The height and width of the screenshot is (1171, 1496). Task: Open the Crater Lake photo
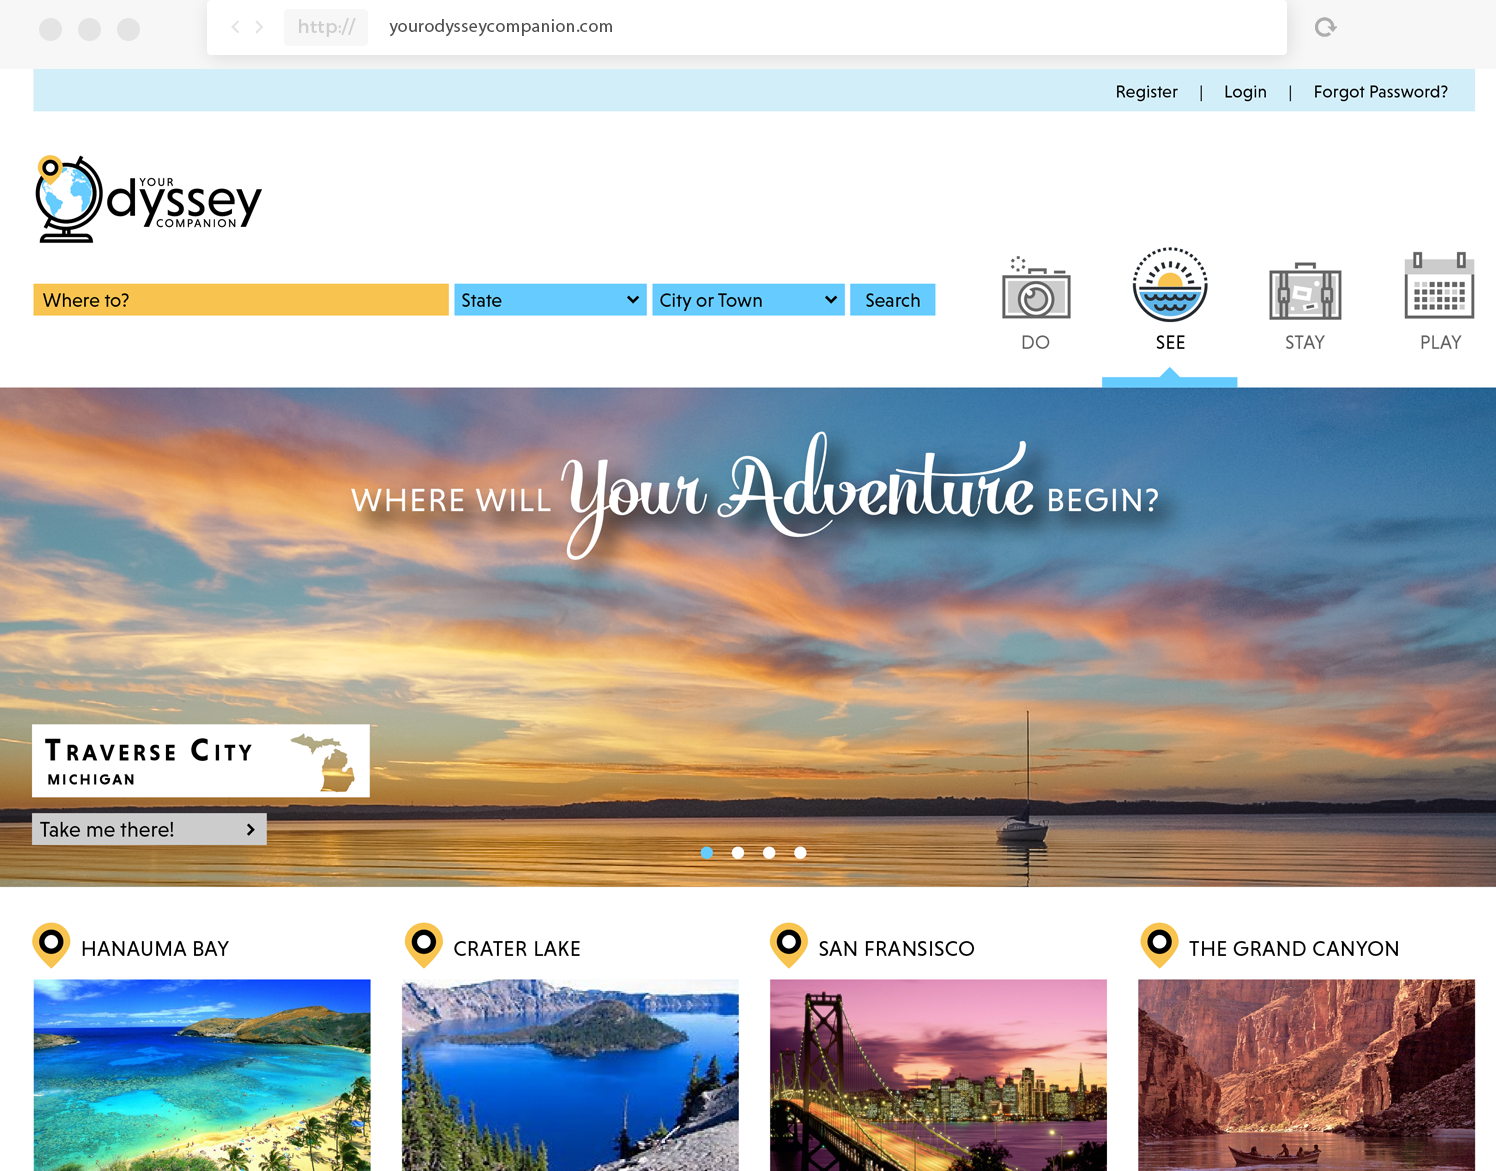click(x=570, y=1075)
